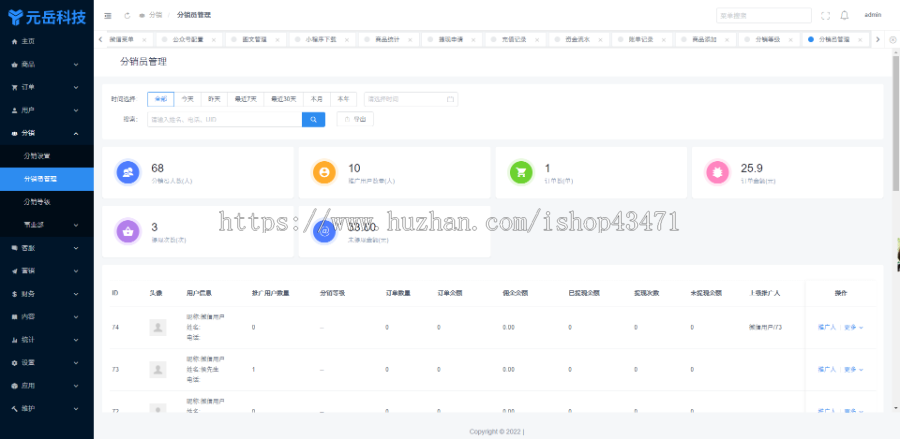Click the purple basket withdrawals icon (3)
The image size is (900, 439).
tap(127, 231)
